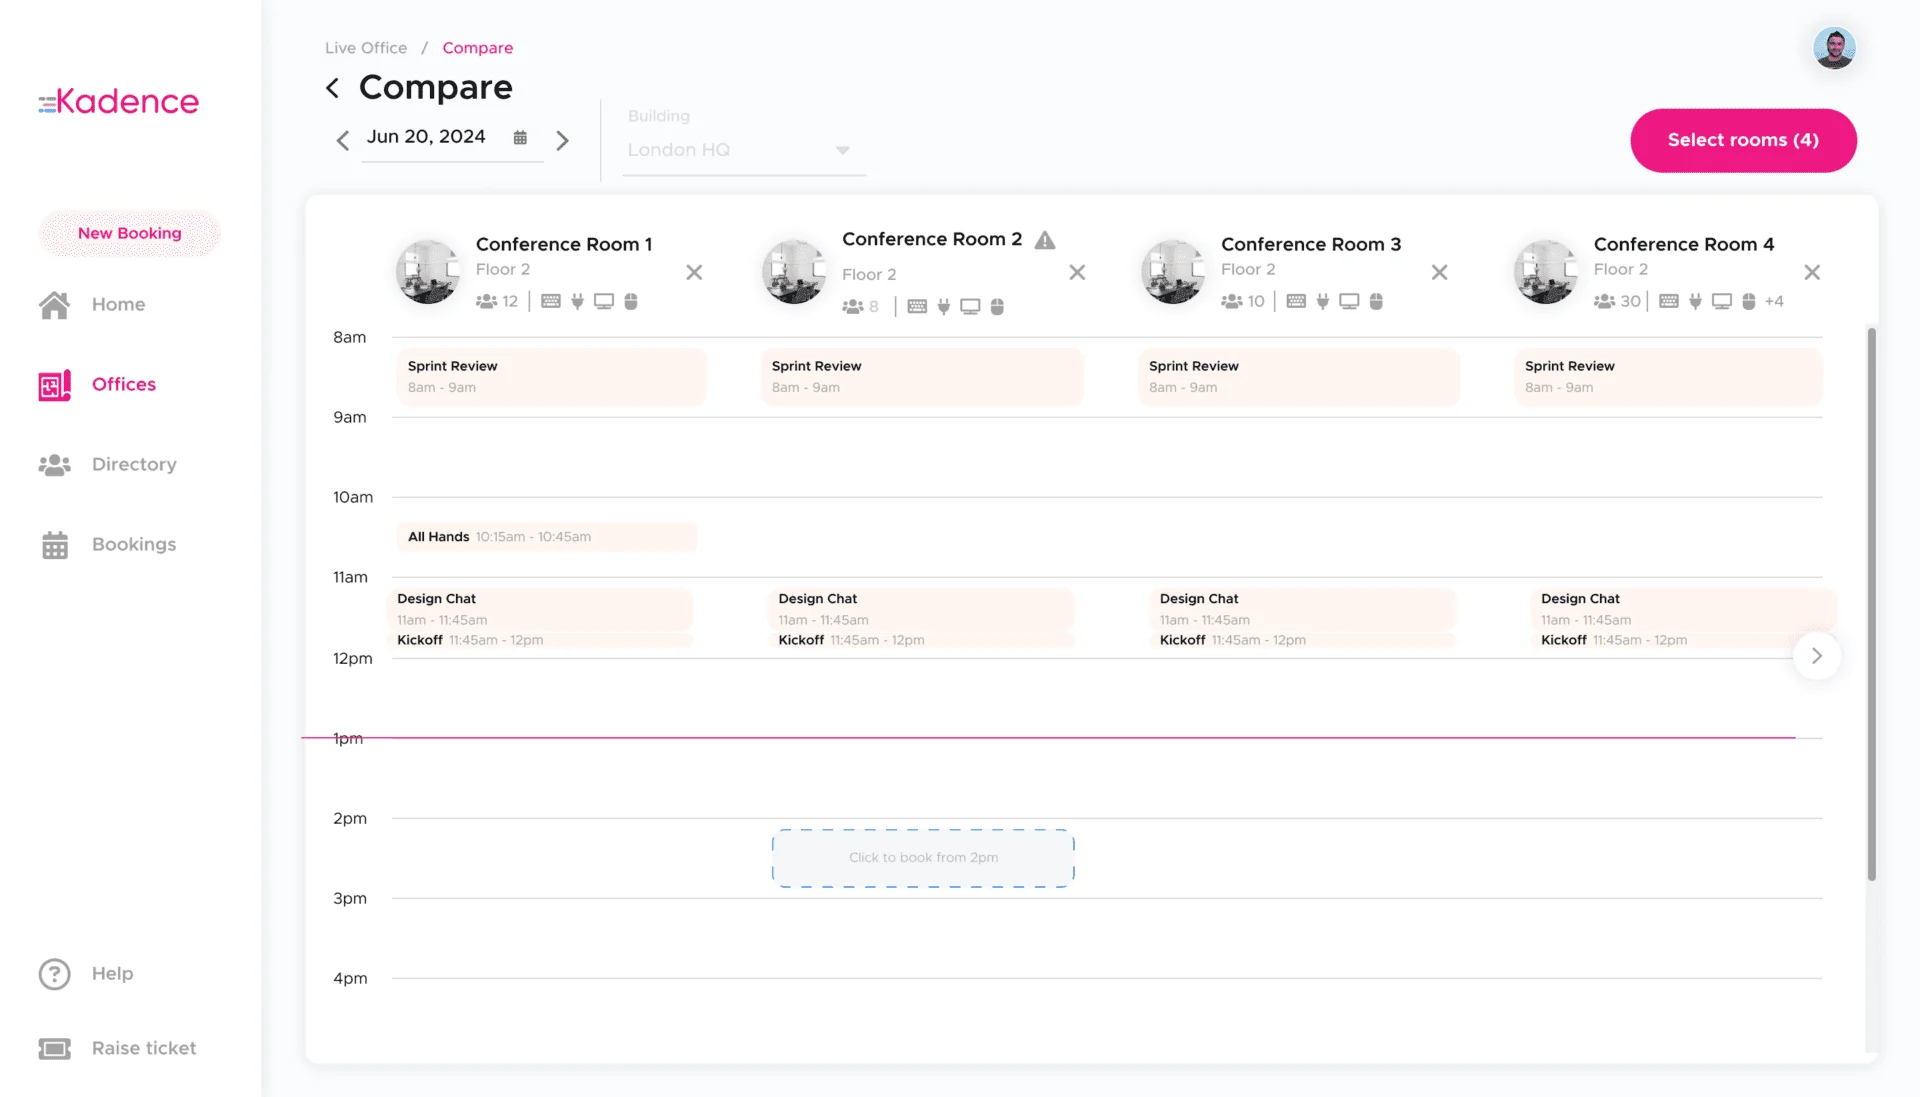
Task: Click the keyboard amenity icon under Conference Room 1
Action: tap(550, 300)
